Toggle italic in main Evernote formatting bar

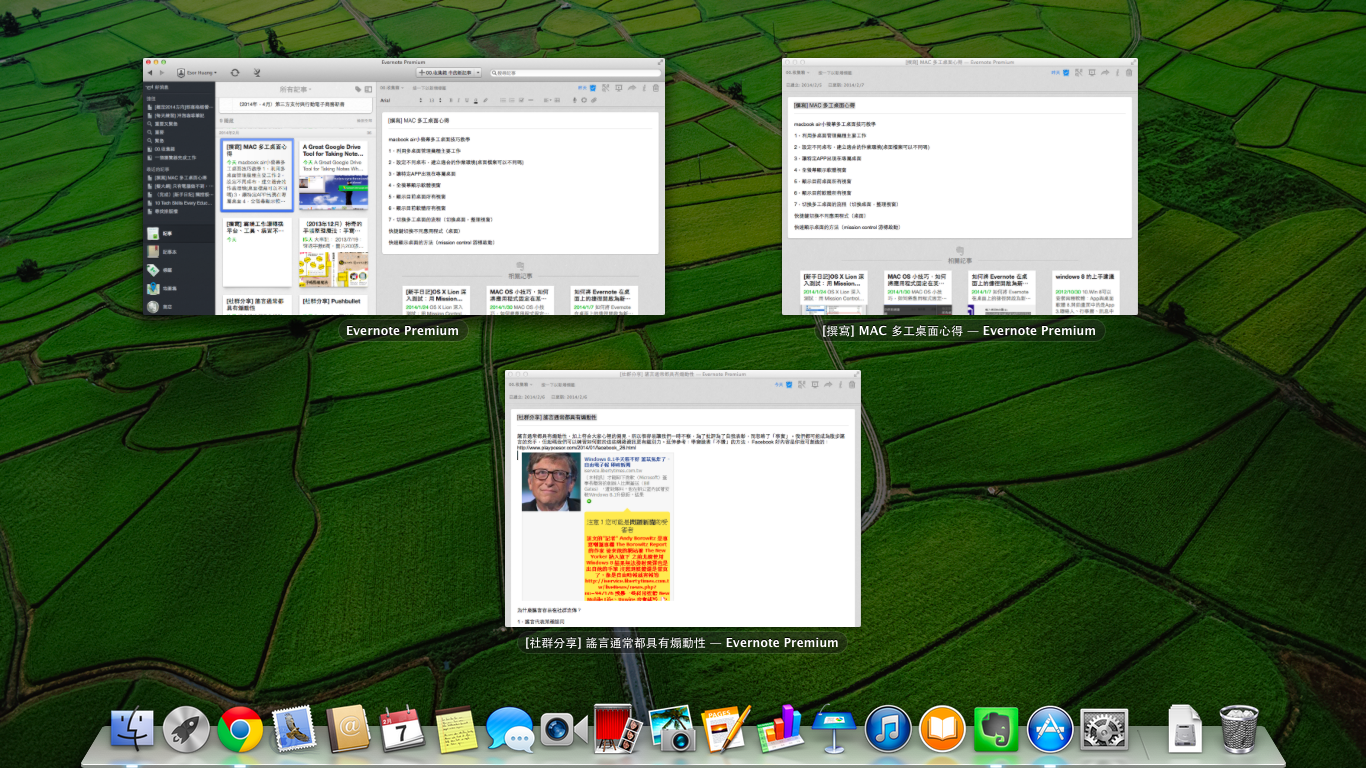(x=458, y=100)
